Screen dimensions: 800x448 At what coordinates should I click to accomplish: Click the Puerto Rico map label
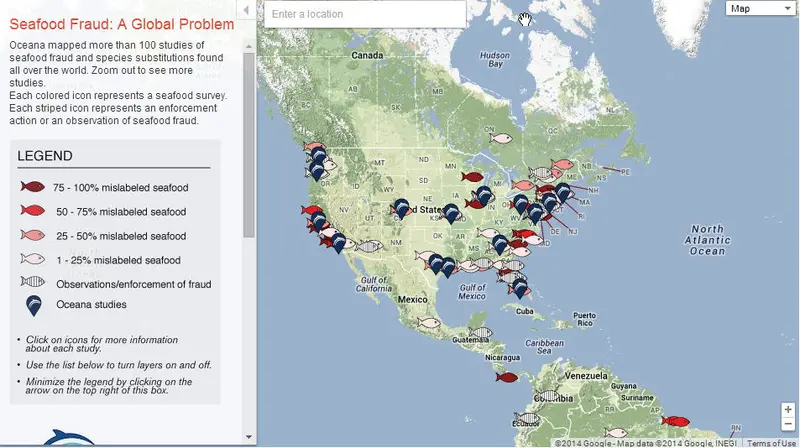(585, 319)
